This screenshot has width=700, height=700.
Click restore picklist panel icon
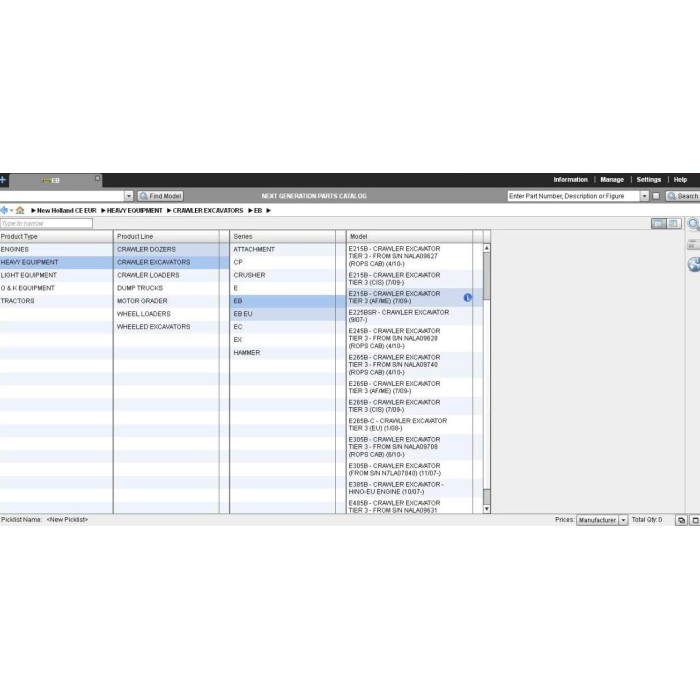click(681, 520)
